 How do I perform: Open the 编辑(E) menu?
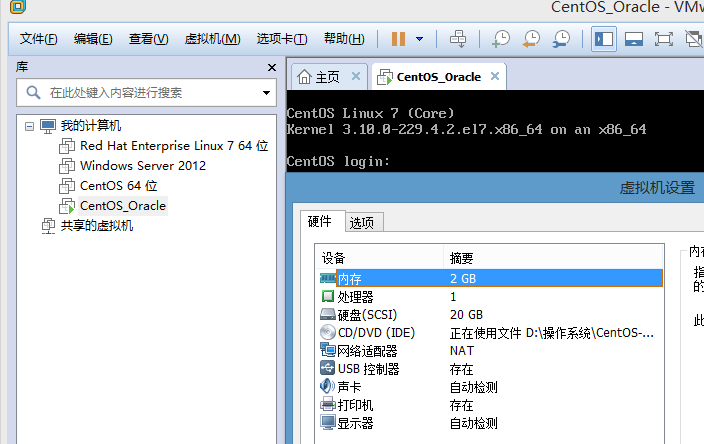coord(93,39)
